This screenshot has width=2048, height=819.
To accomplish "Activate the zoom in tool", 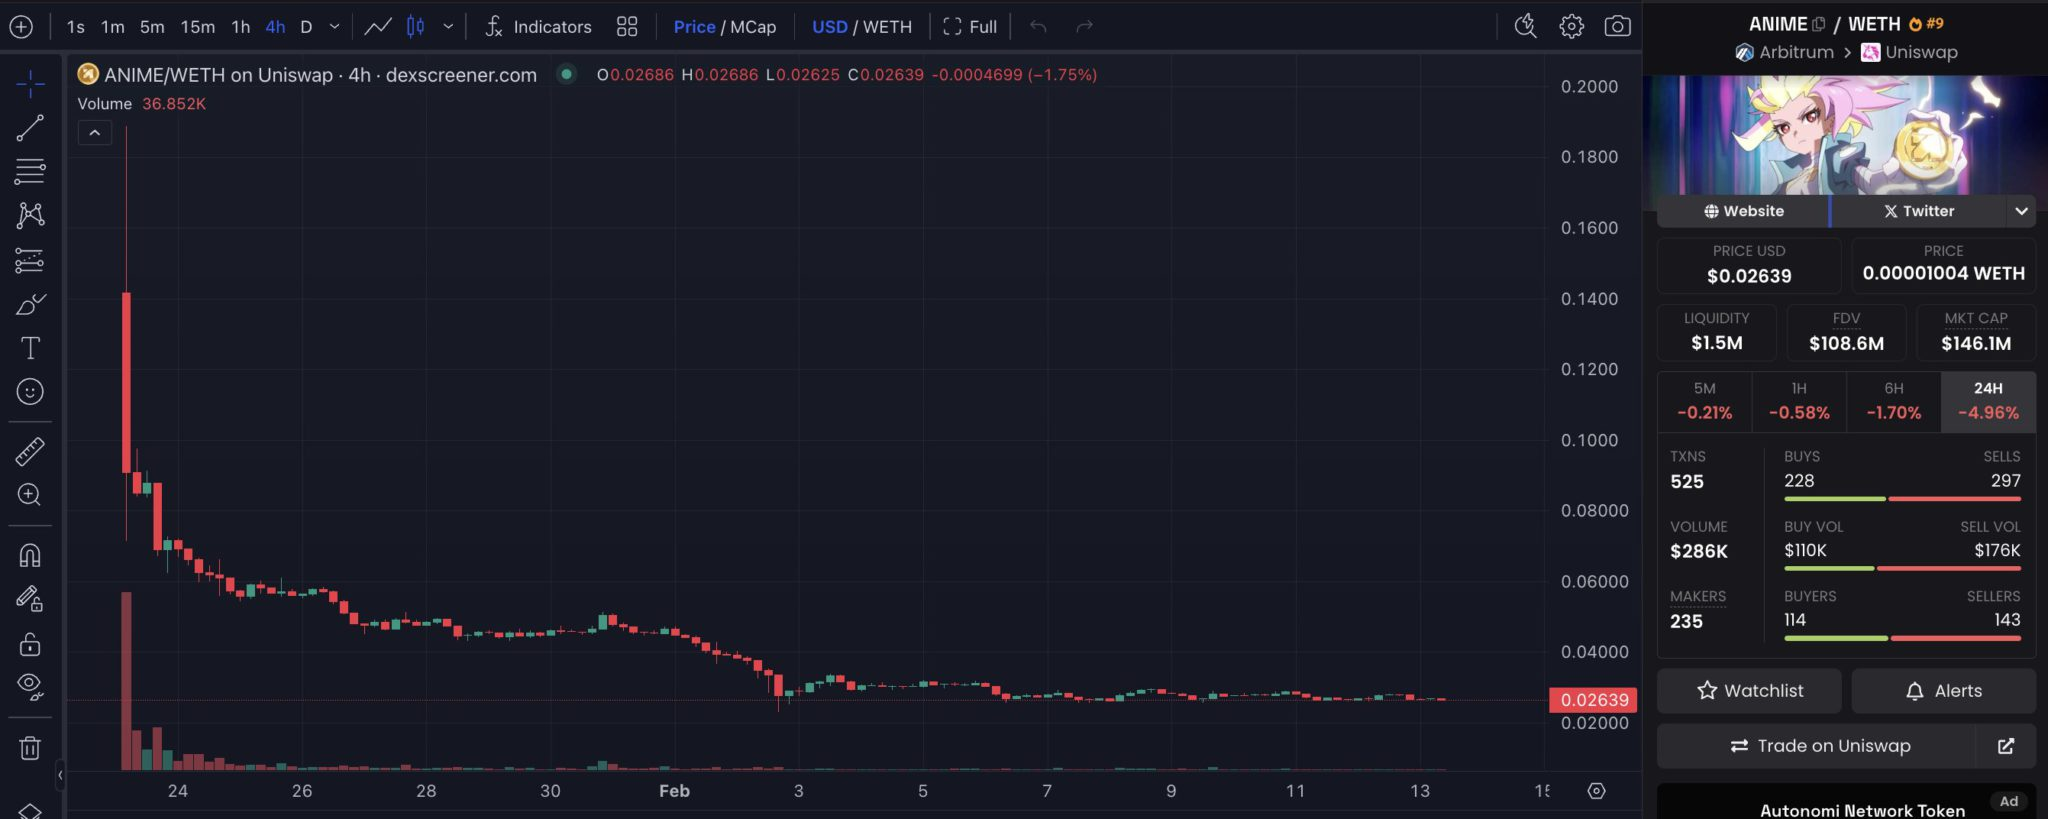I will pos(30,495).
